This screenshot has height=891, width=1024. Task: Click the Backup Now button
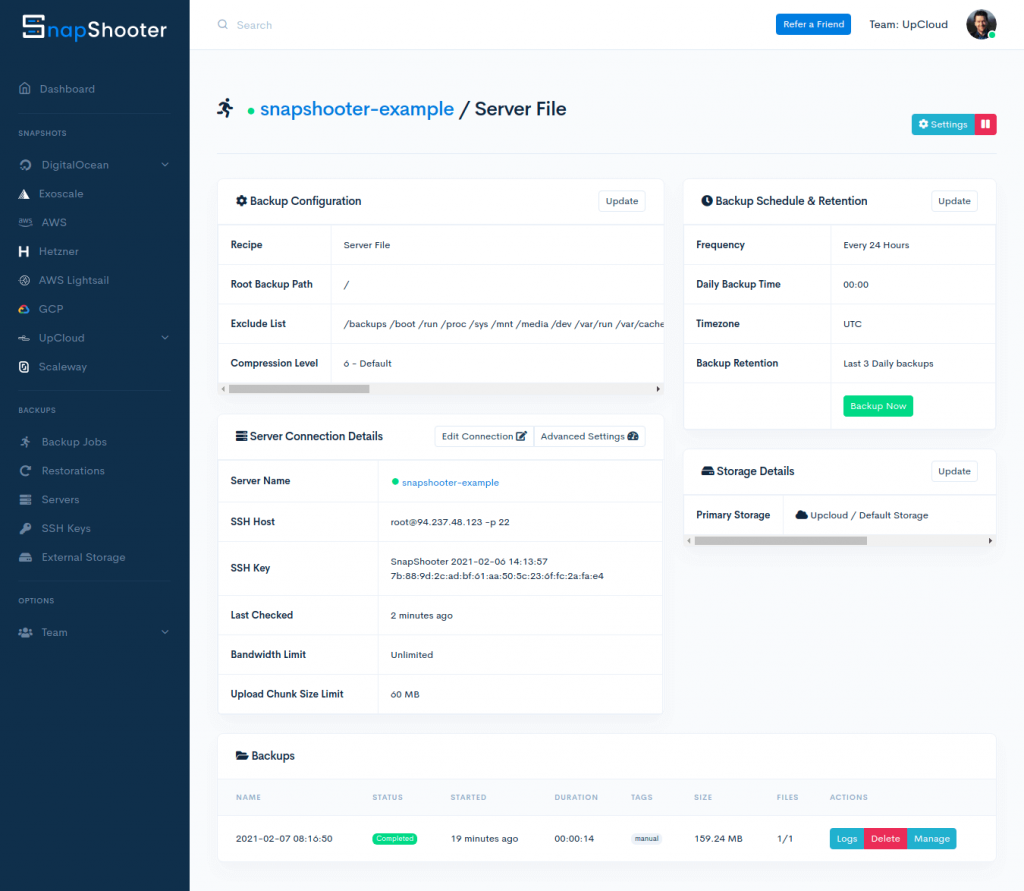click(x=878, y=406)
